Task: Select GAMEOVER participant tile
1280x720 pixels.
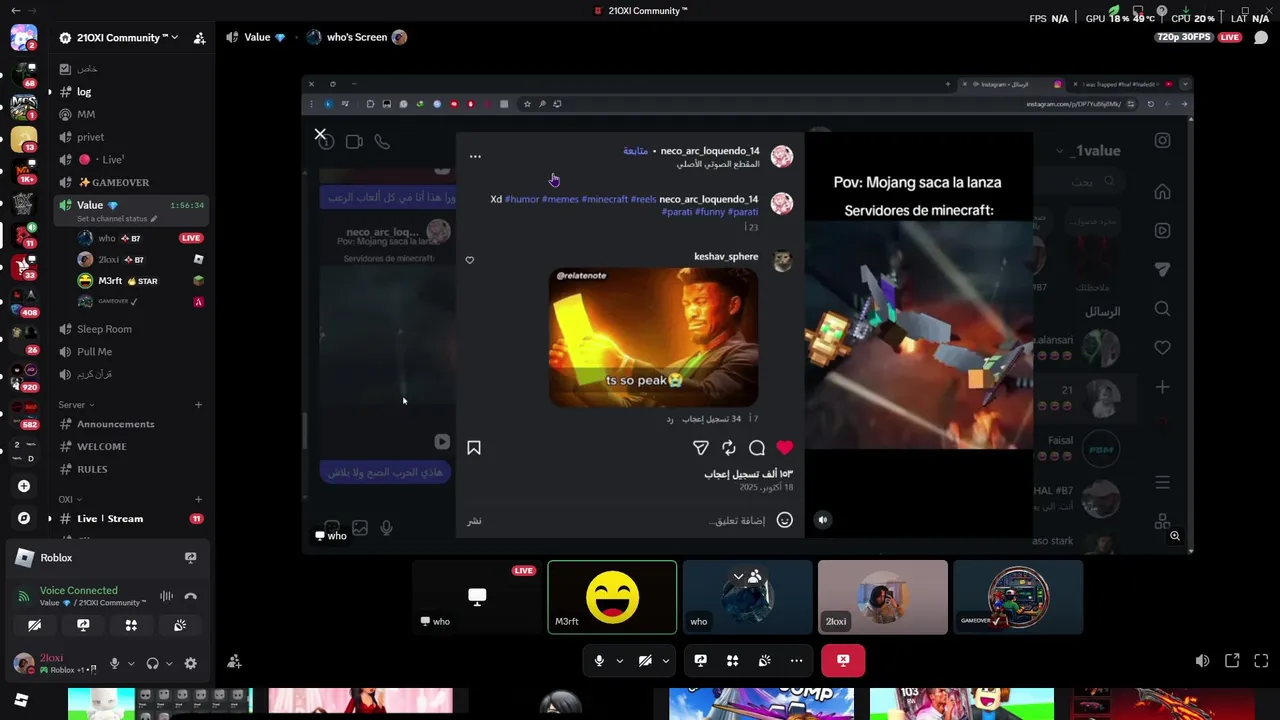Action: [1018, 597]
